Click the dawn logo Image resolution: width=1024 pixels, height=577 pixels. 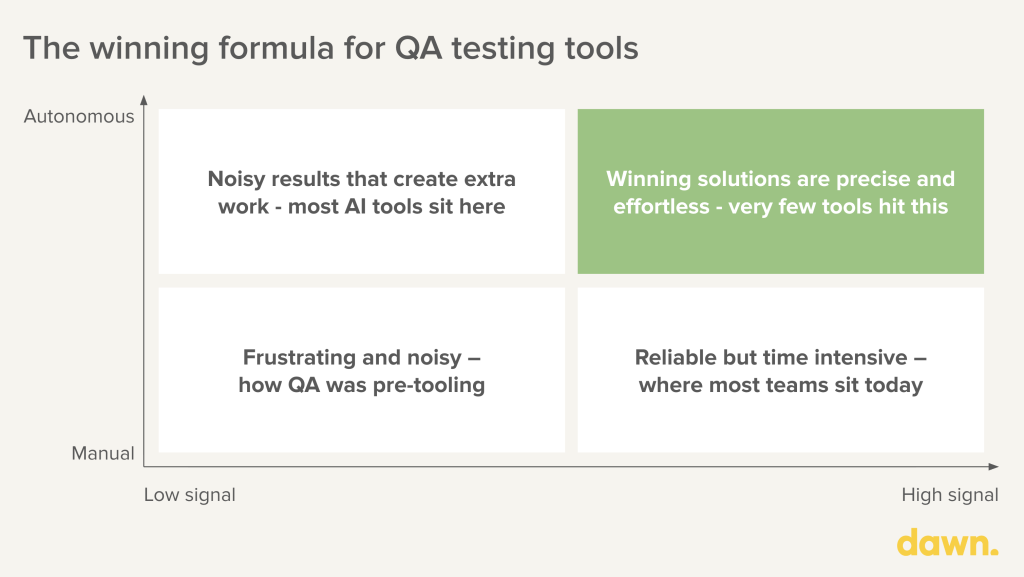[947, 543]
